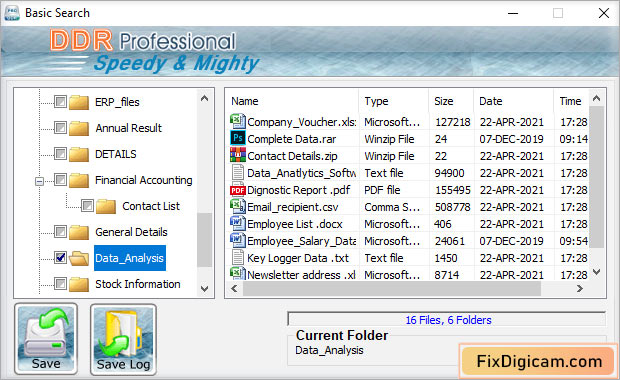Collapse the Financial Accounting tree node
The image size is (620, 380).
39,181
